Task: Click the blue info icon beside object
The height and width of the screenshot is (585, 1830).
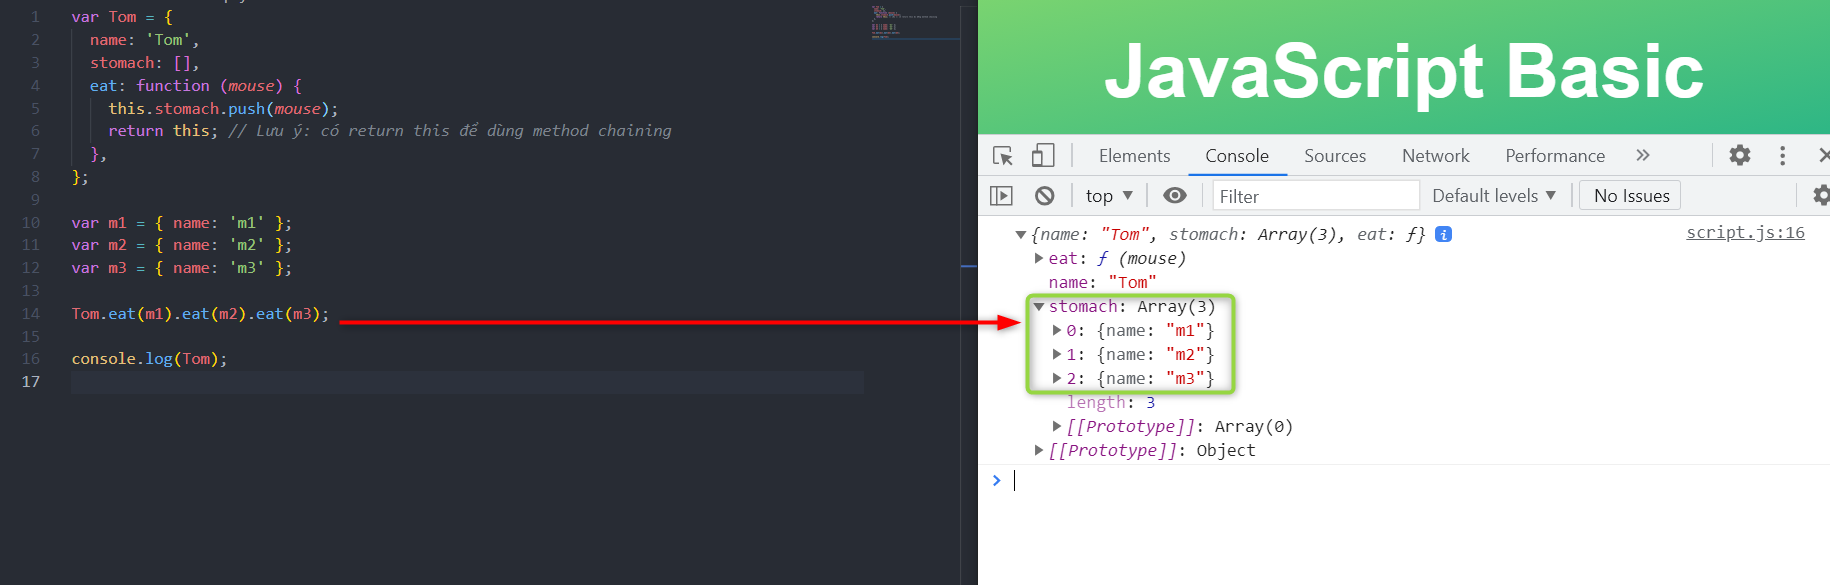Action: pyautogui.click(x=1443, y=234)
